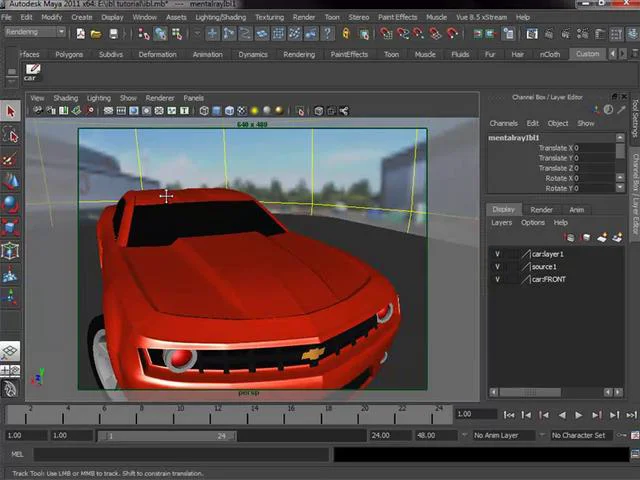The height and width of the screenshot is (480, 640).
Task: Select the carslayer1 layer
Action: [547, 254]
